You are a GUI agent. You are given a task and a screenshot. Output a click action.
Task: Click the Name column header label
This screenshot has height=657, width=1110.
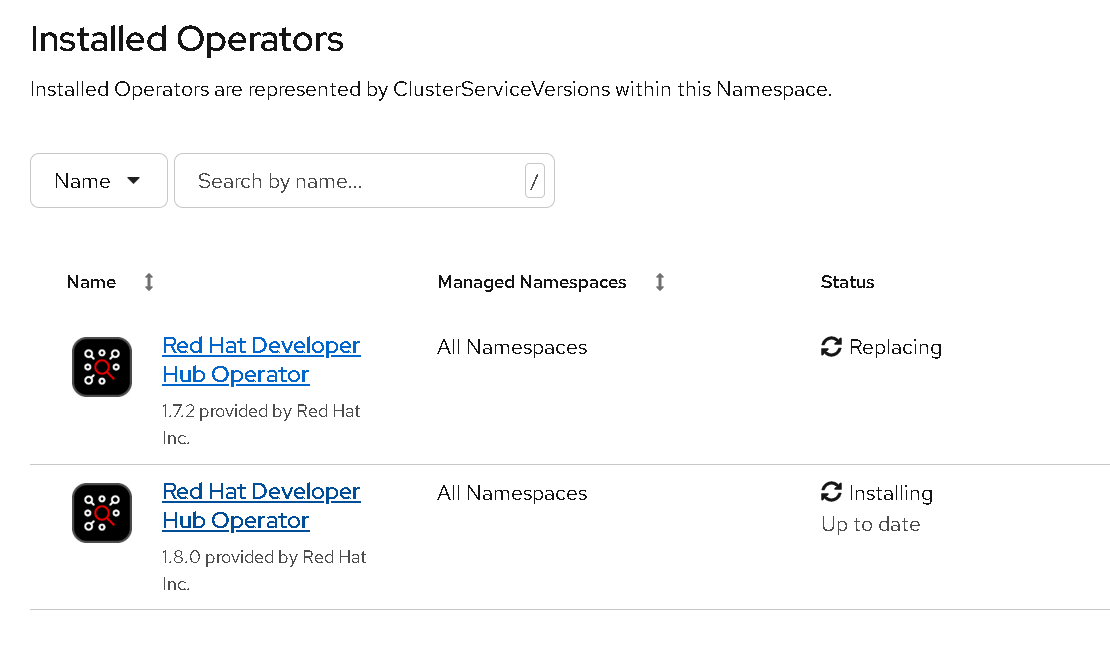point(91,282)
